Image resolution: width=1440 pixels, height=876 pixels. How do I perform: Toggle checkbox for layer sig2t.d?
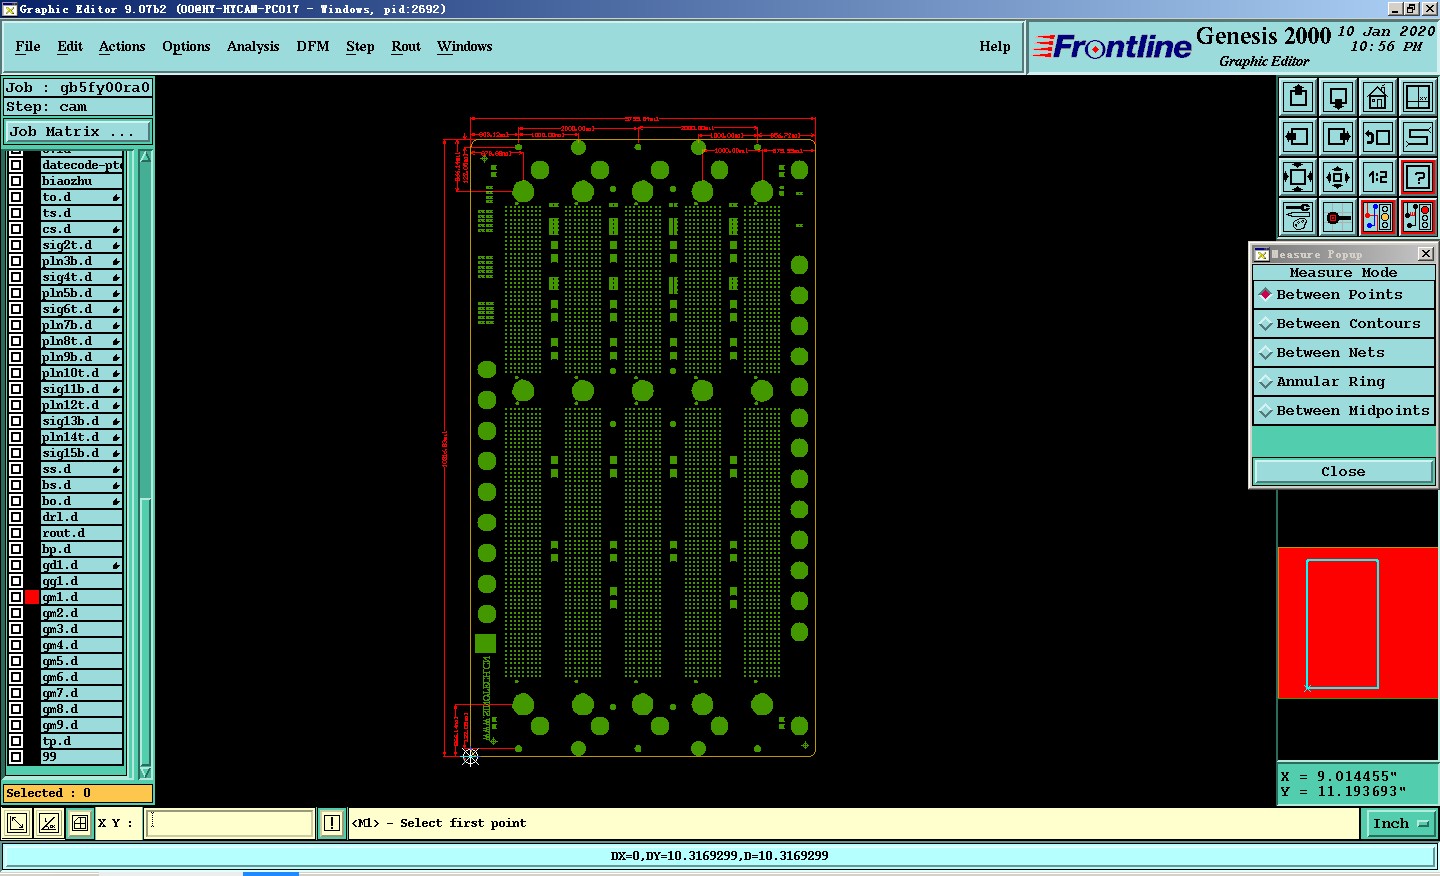16,245
